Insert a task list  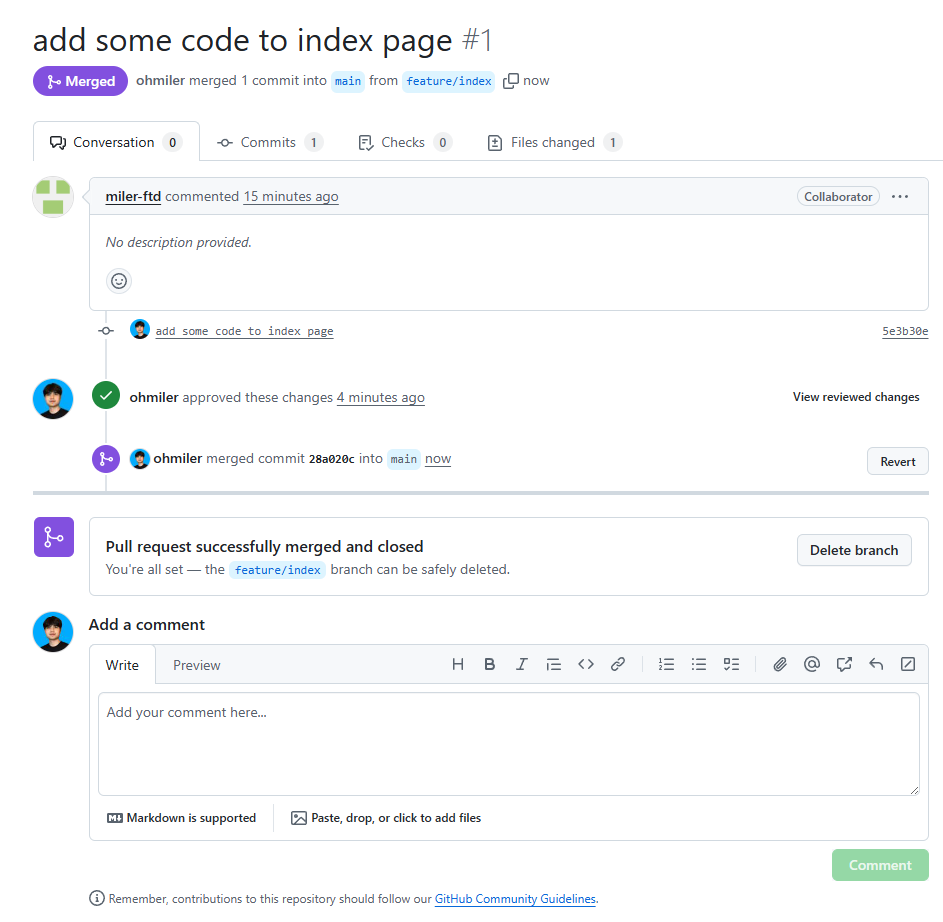731,664
